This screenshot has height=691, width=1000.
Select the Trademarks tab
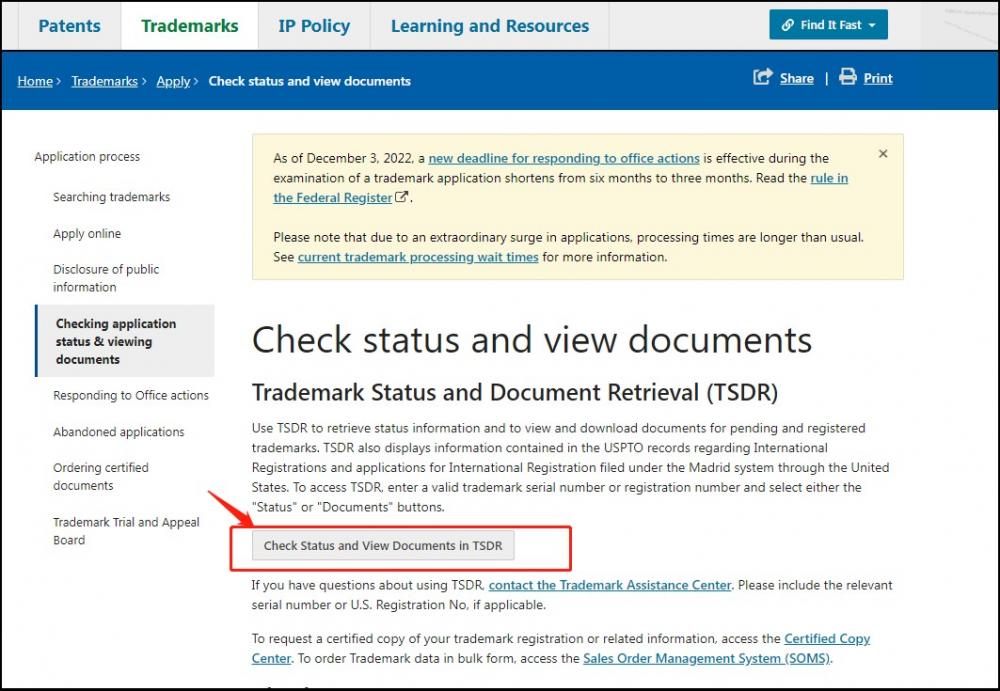(189, 26)
